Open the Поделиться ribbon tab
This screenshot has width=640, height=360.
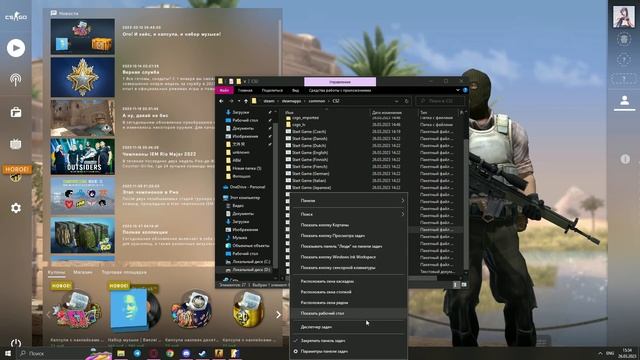(272, 90)
